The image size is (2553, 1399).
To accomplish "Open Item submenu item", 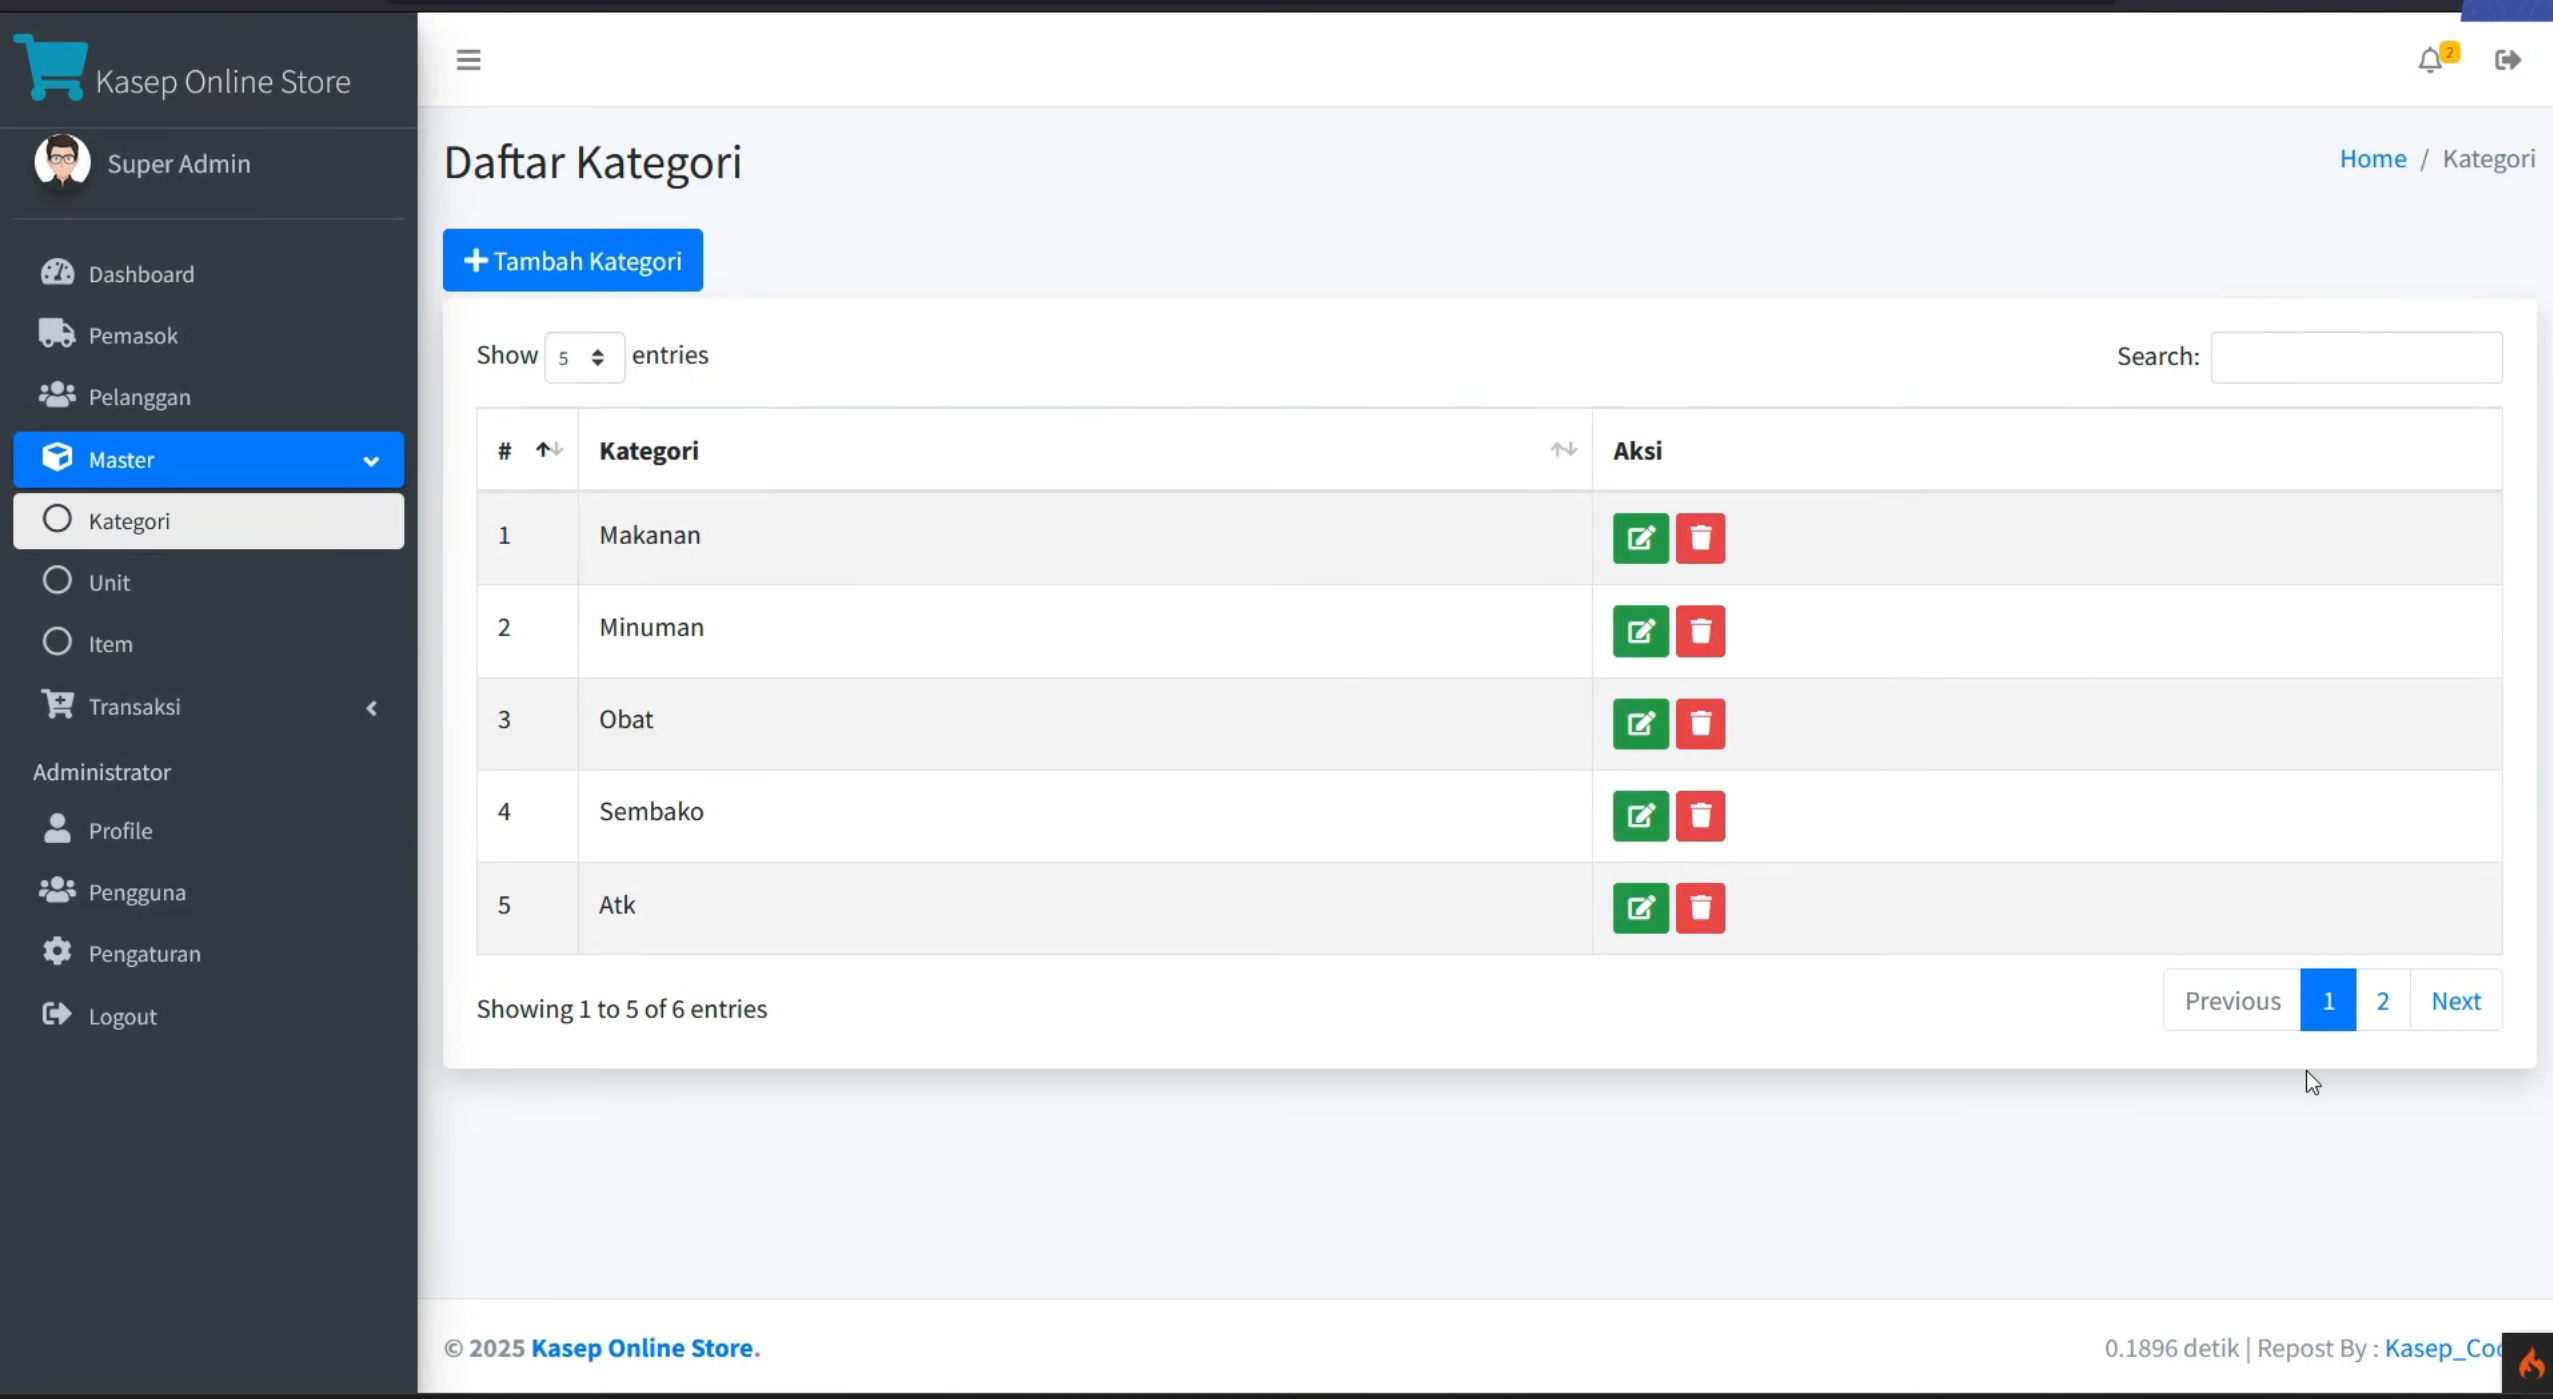I will pyautogui.click(x=208, y=644).
